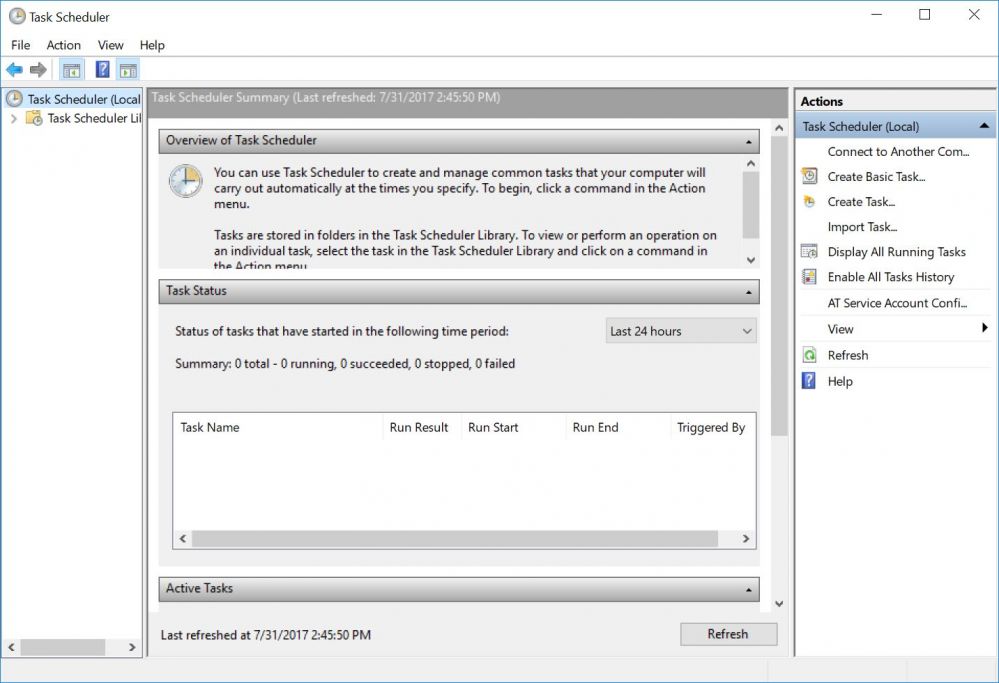Toggle the Show/Hide Console Tree icon

pyautogui.click(x=71, y=70)
